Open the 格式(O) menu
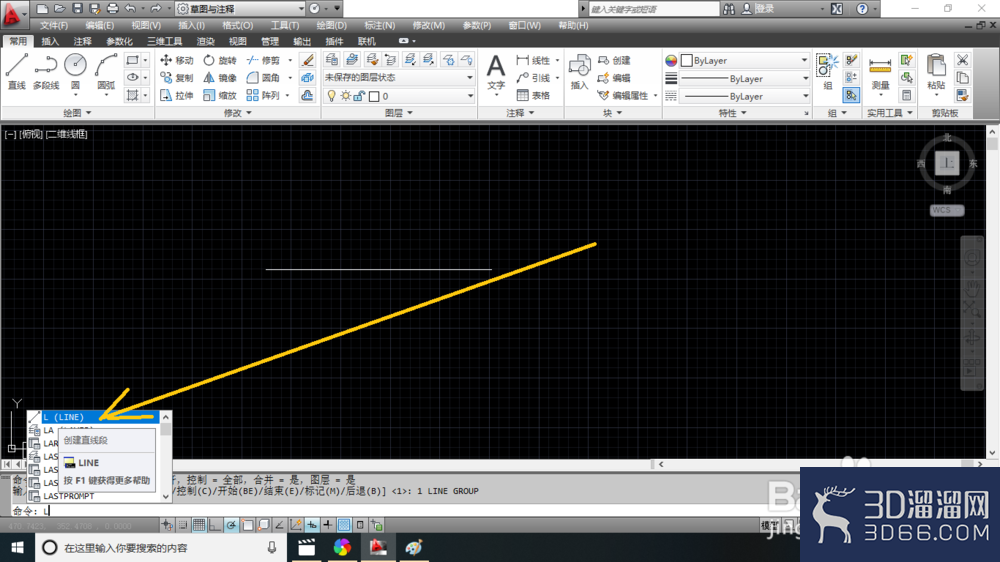Image resolution: width=1000 pixels, height=562 pixels. (237, 26)
